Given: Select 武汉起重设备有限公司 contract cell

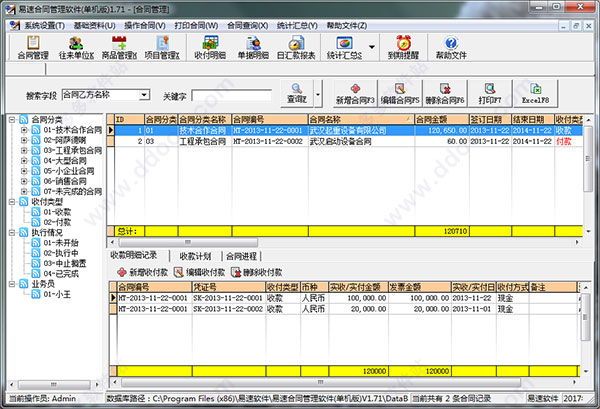Looking at the screenshot, I should (361, 130).
